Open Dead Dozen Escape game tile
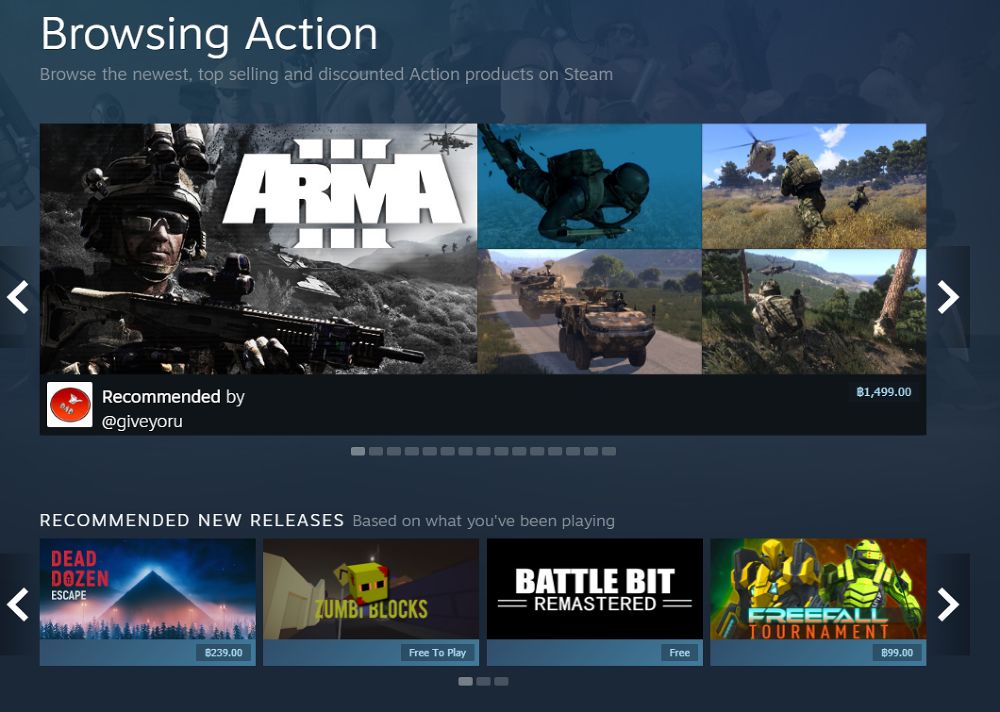Viewport: 1000px width, 712px height. pos(147,602)
